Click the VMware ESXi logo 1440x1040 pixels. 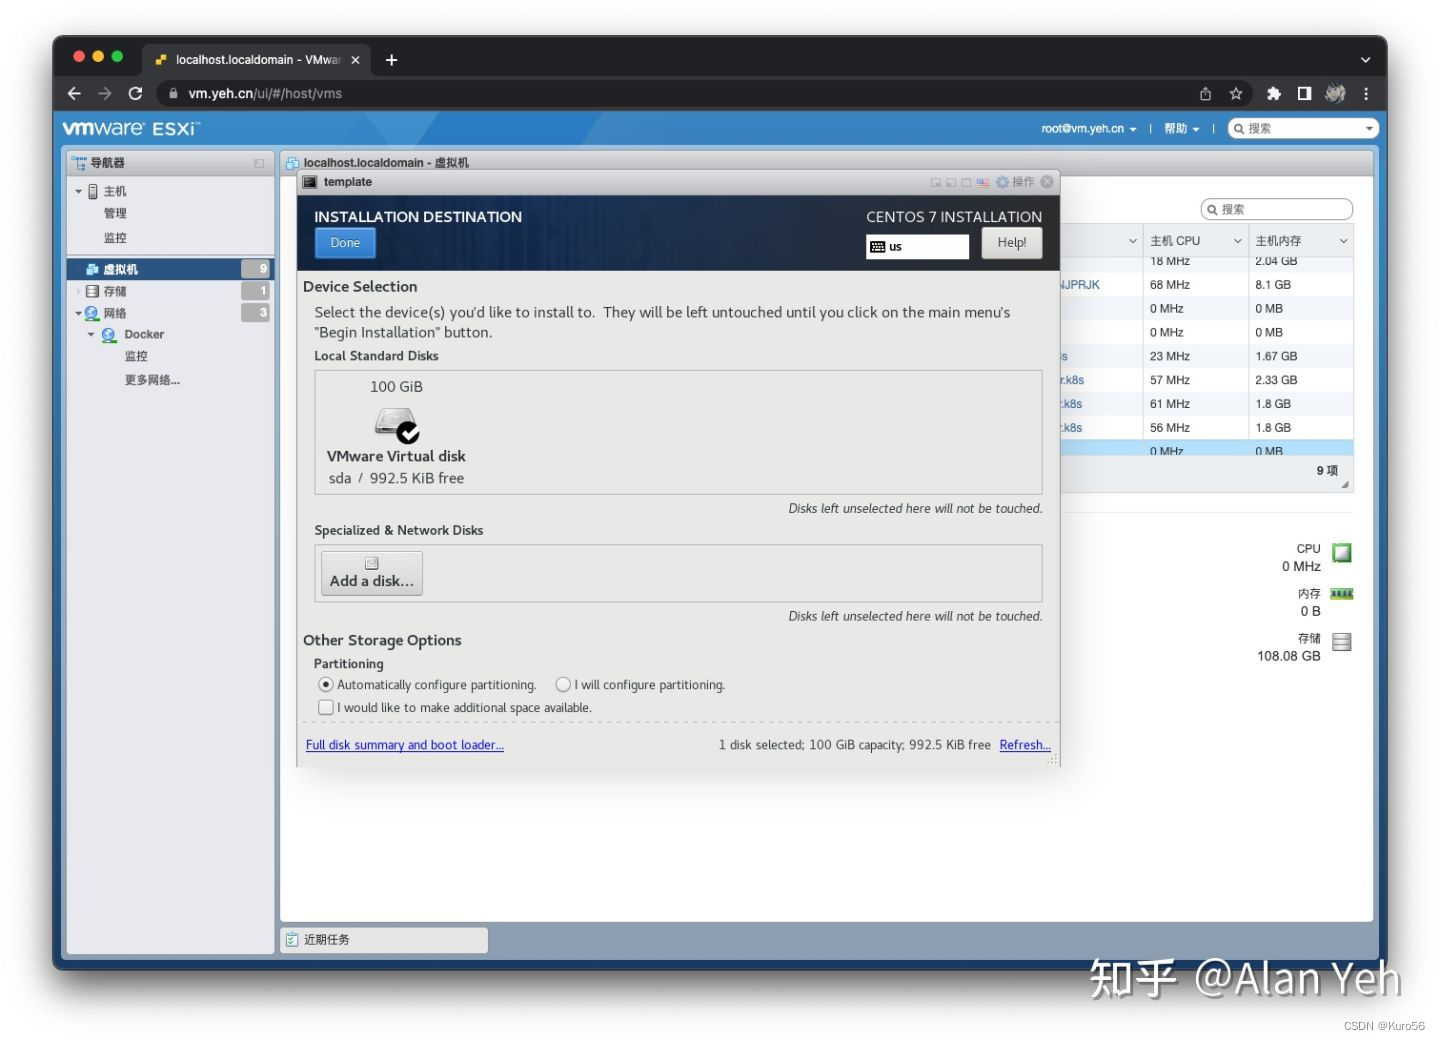coord(131,128)
